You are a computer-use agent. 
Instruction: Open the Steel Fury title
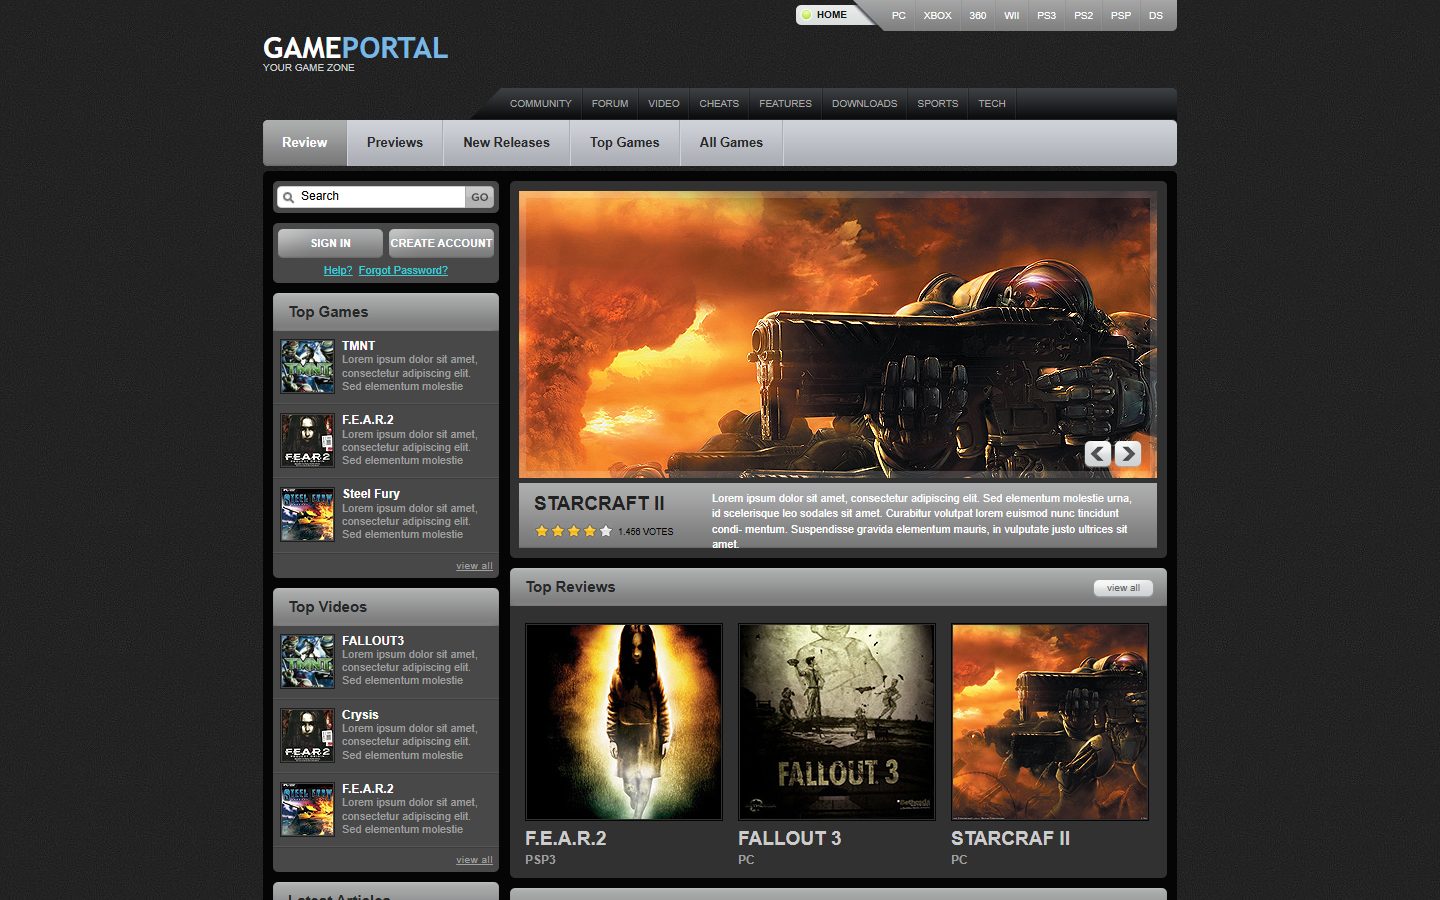point(371,494)
